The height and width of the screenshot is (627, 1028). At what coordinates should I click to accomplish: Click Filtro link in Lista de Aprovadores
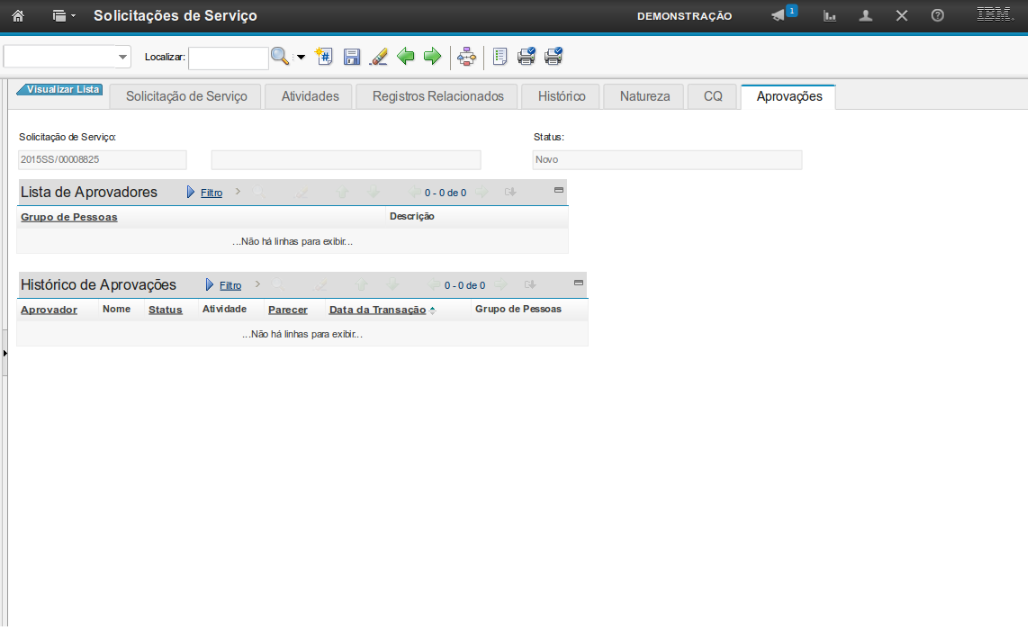tap(211, 193)
